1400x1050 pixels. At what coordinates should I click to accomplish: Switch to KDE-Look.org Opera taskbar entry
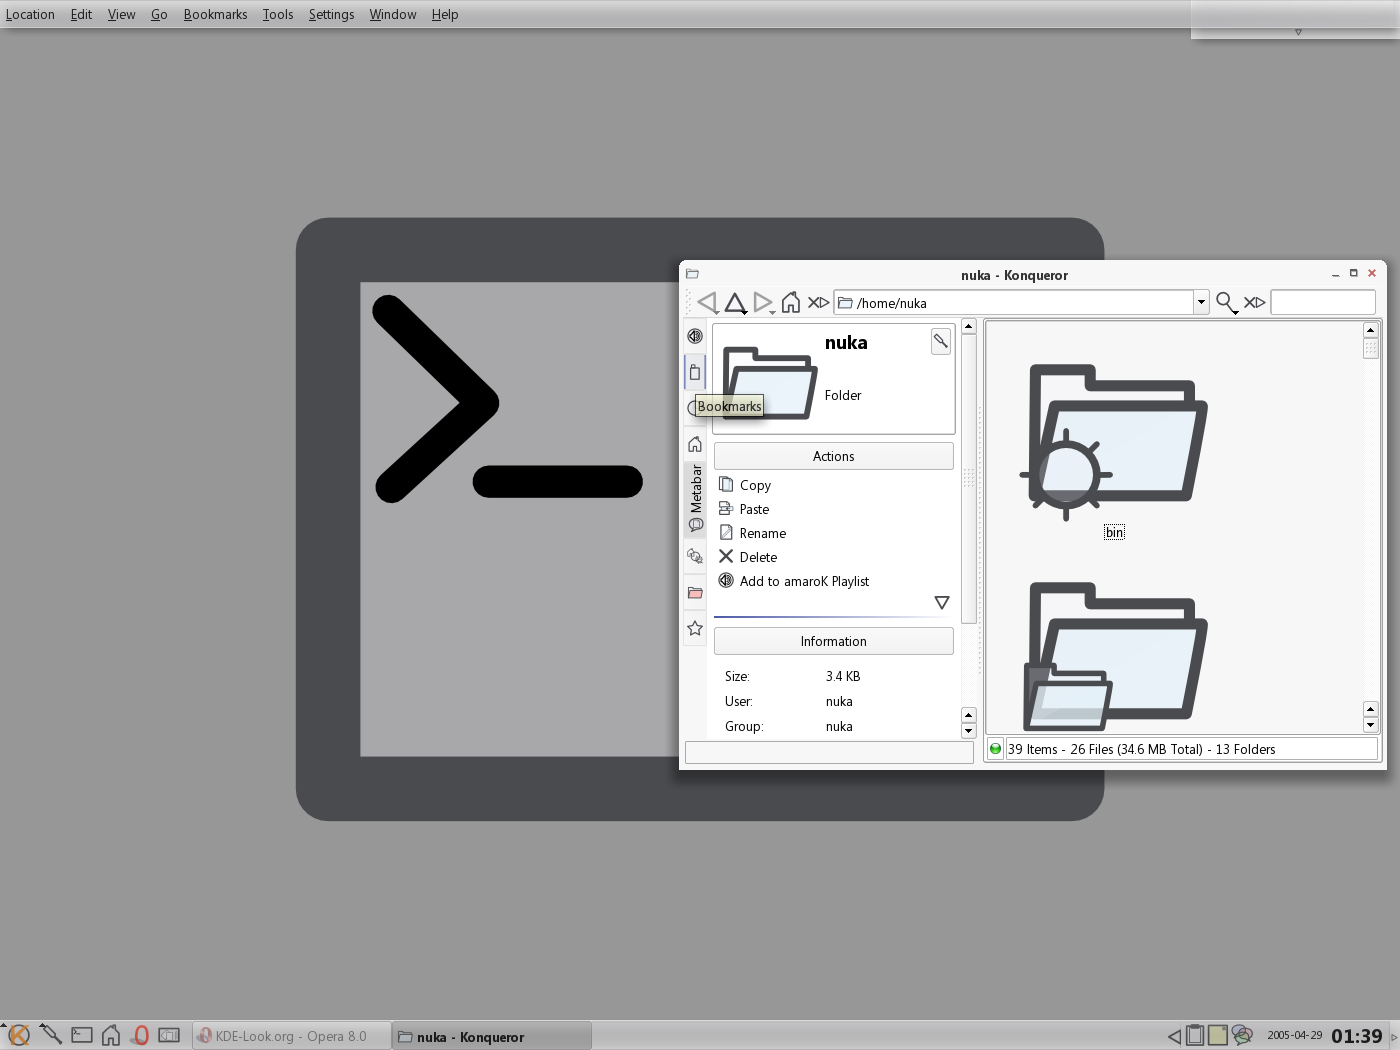(x=291, y=1036)
